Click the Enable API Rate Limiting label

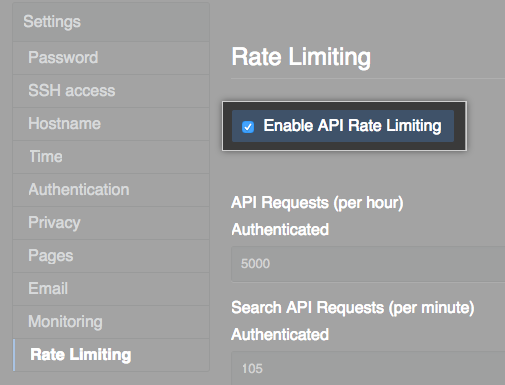tap(352, 126)
